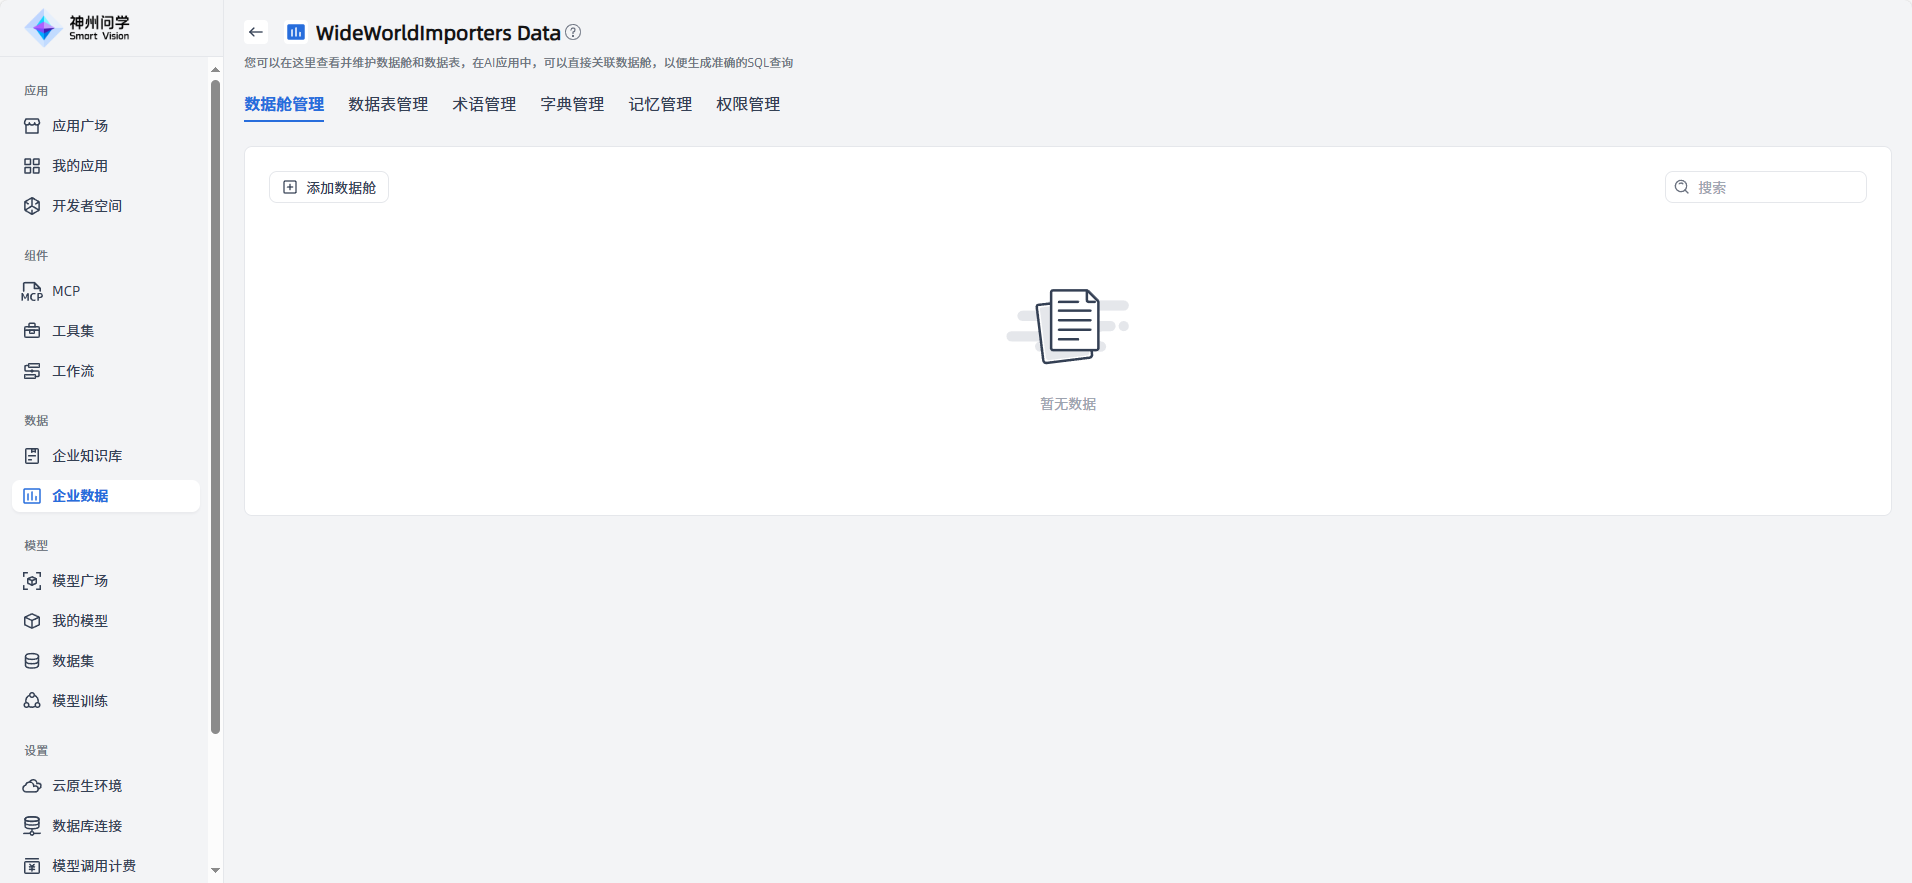Click the sidebar scroll up arrow
The width and height of the screenshot is (1912, 883).
[215, 69]
